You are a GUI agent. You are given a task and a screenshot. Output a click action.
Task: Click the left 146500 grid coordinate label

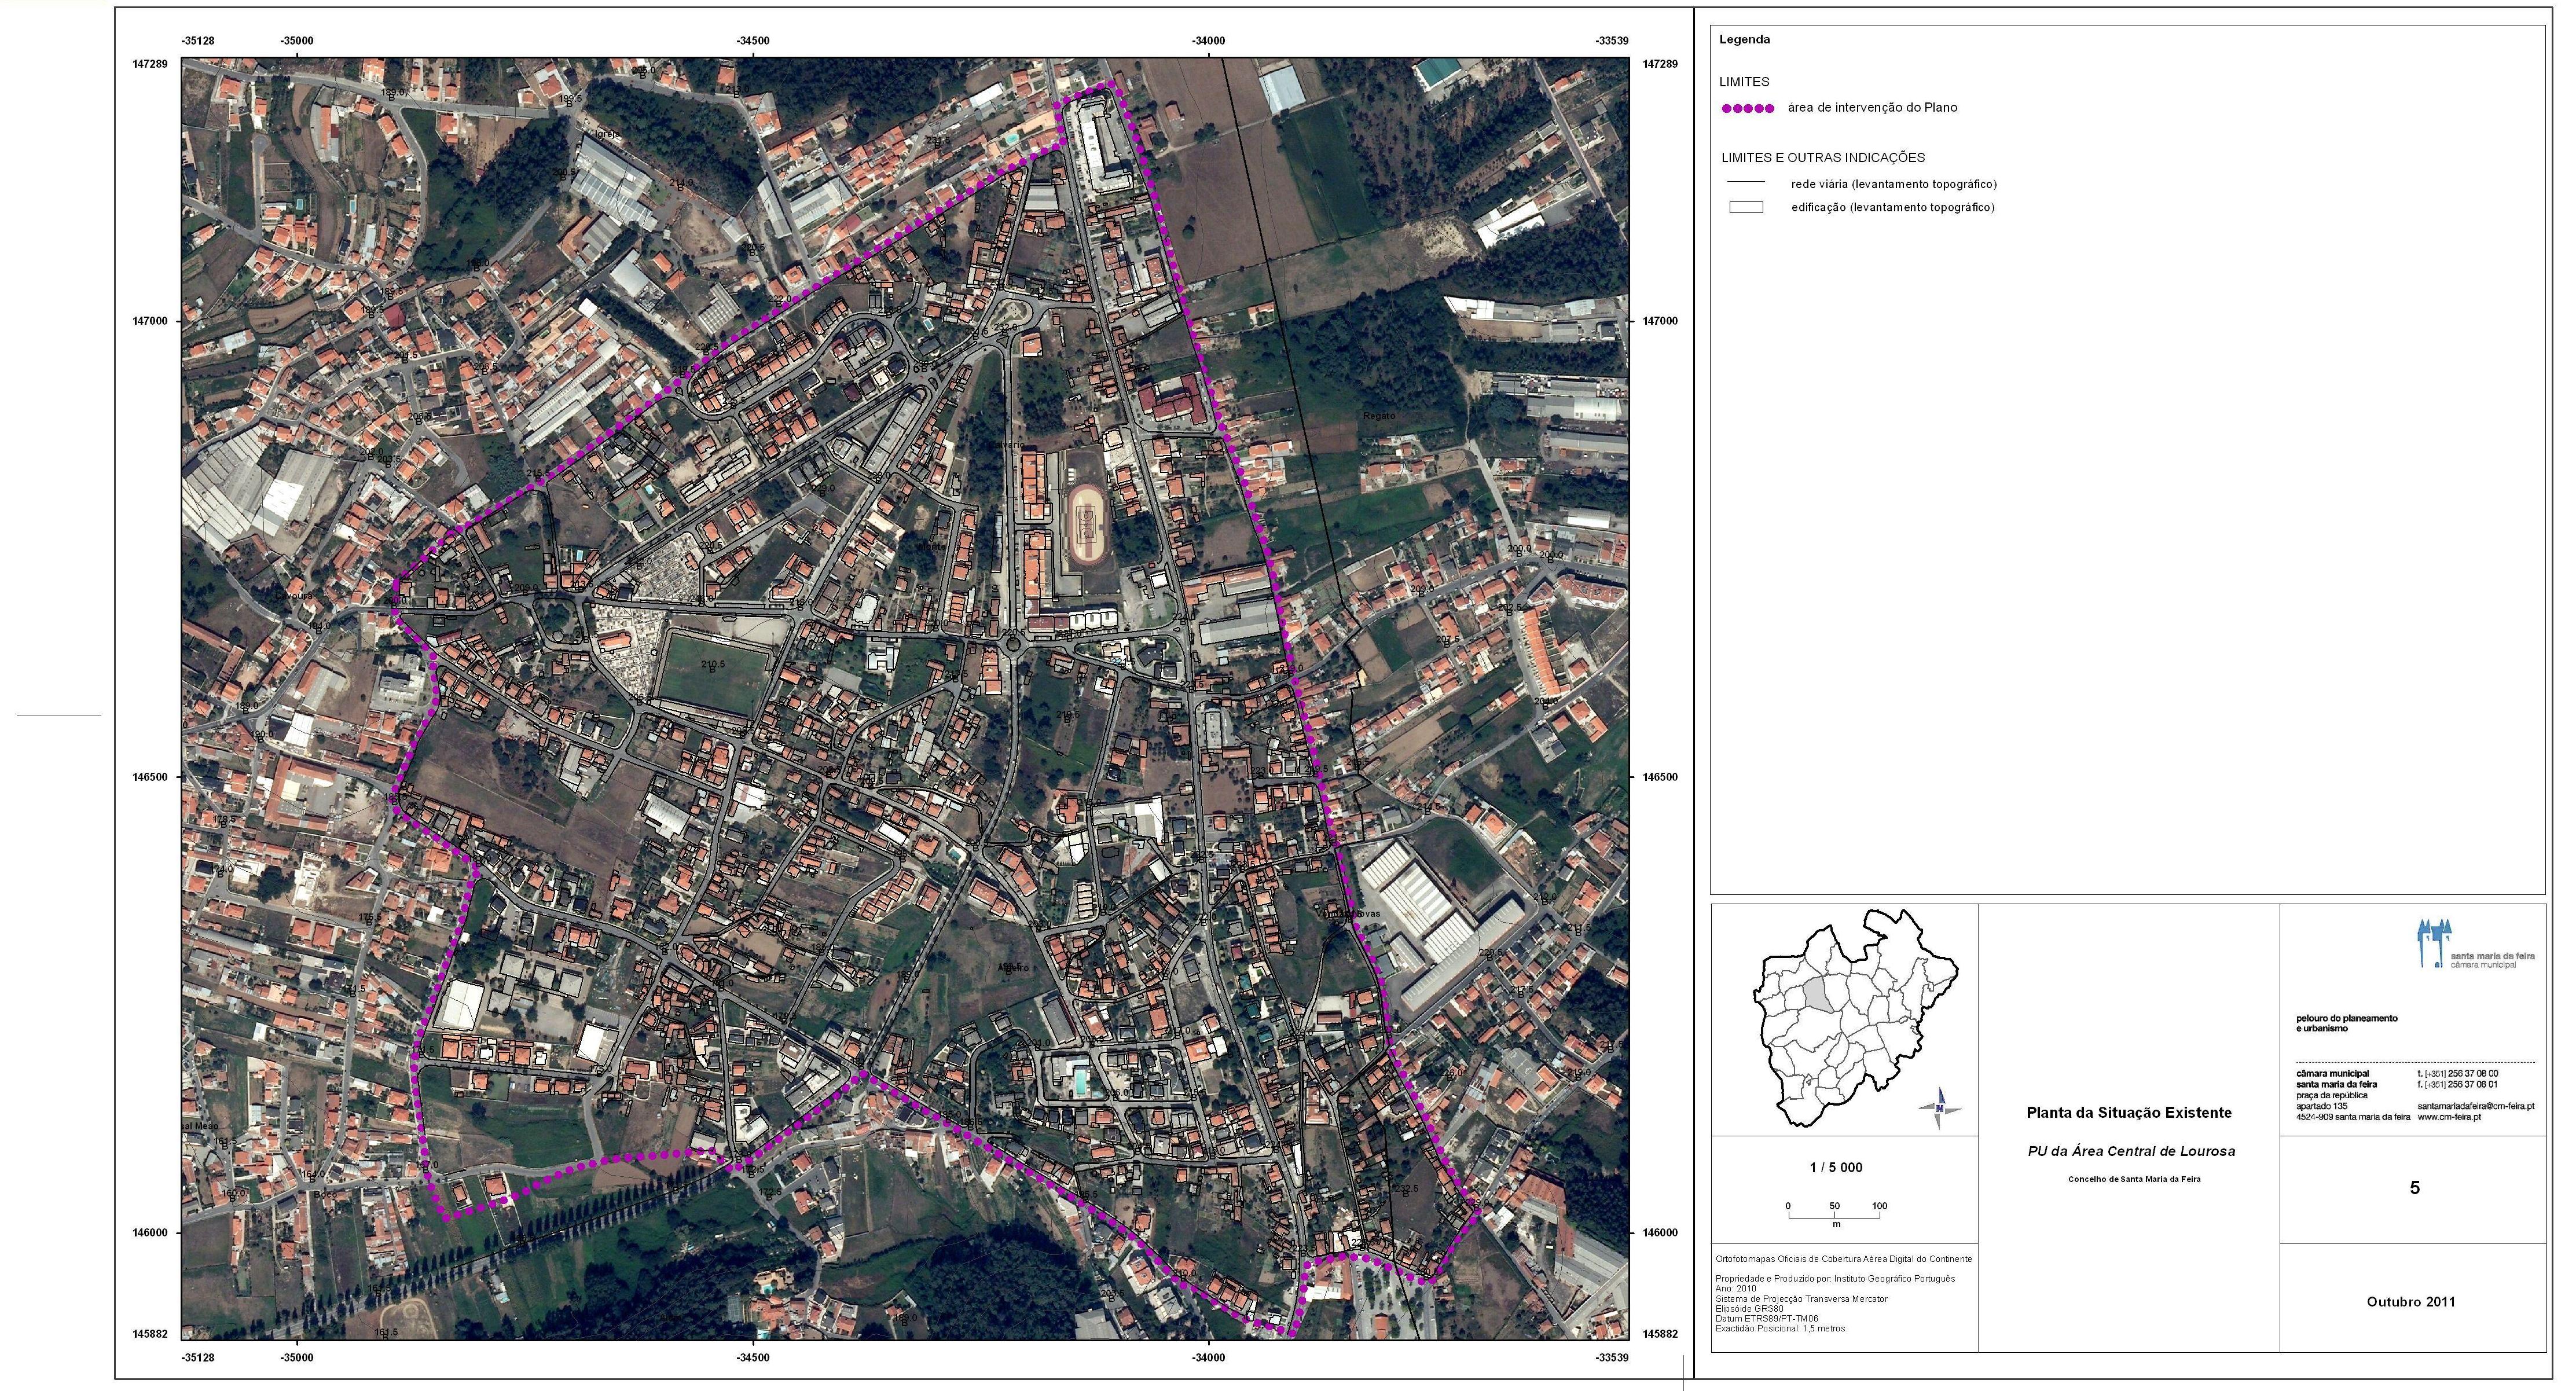[150, 777]
